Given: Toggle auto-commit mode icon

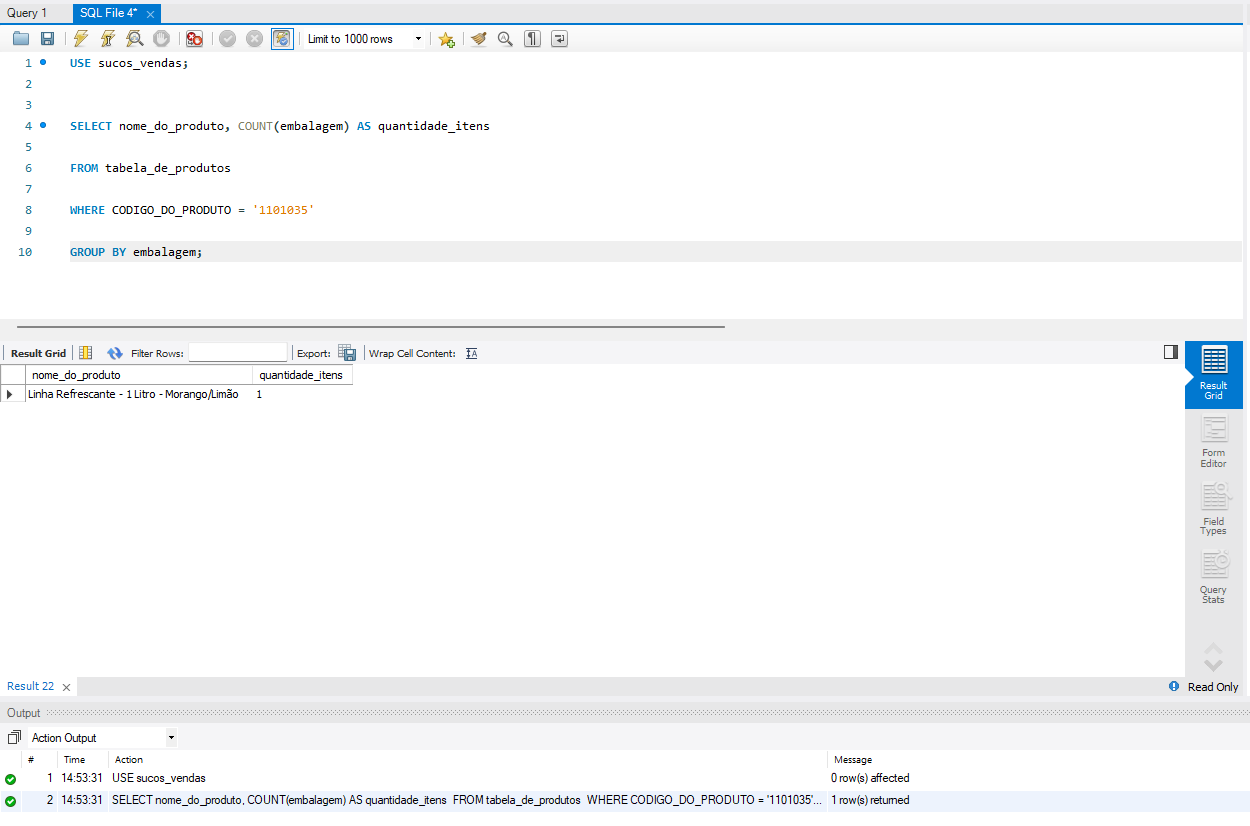Looking at the screenshot, I should (x=283, y=39).
